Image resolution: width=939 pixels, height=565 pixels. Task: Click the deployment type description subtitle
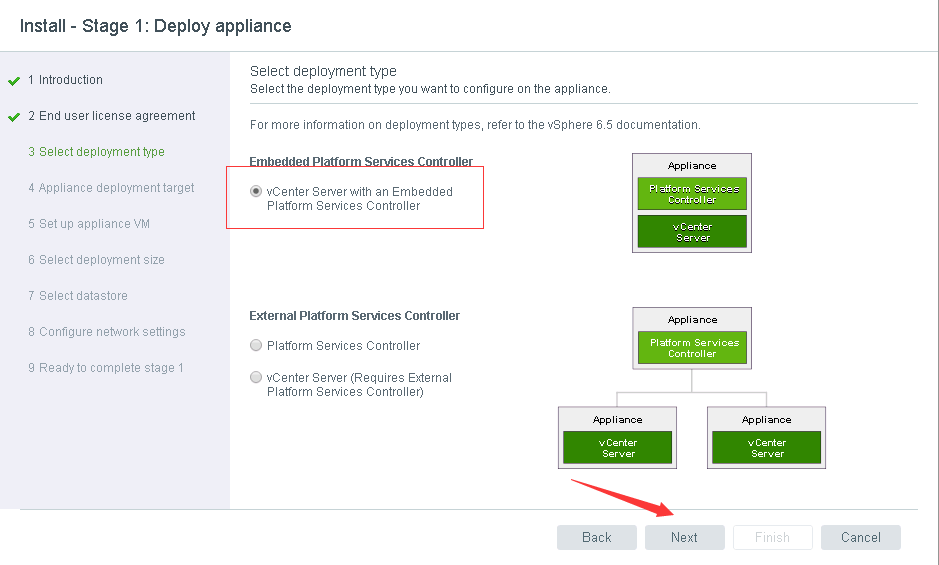pyautogui.click(x=430, y=89)
